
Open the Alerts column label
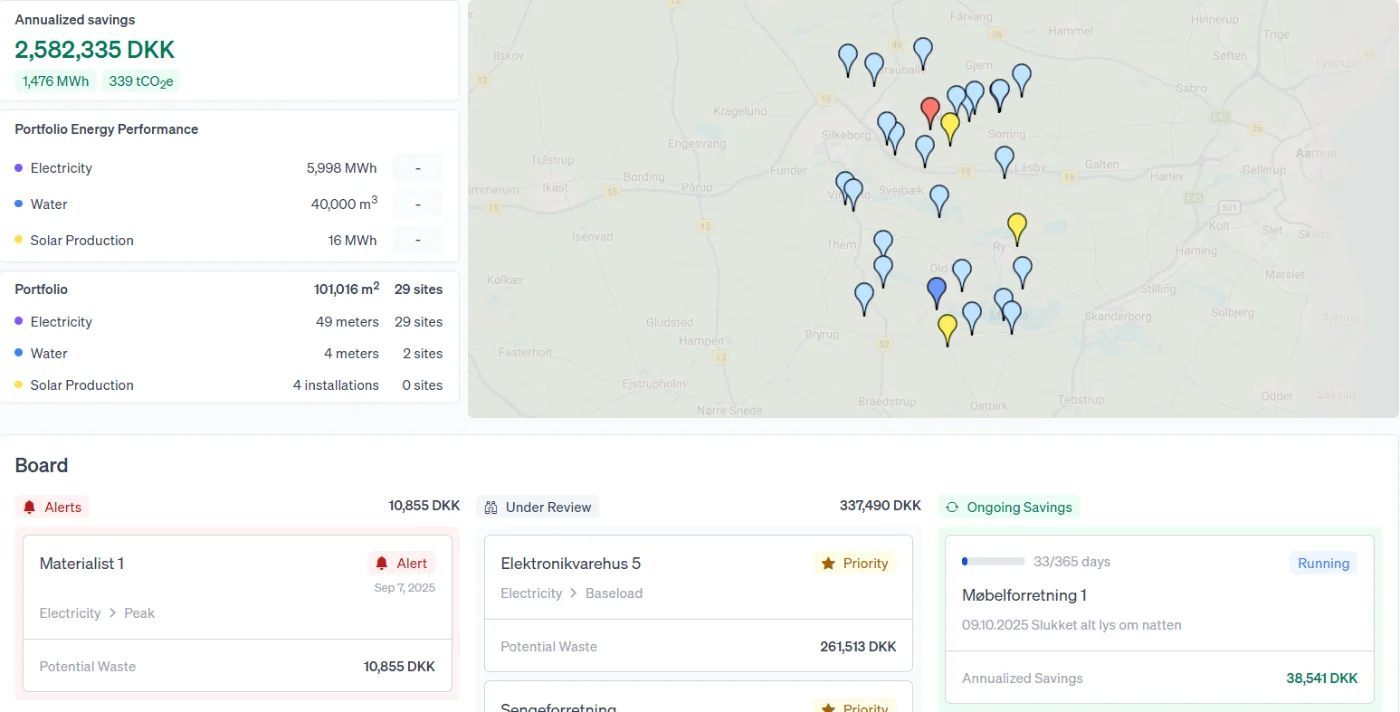pyautogui.click(x=53, y=507)
